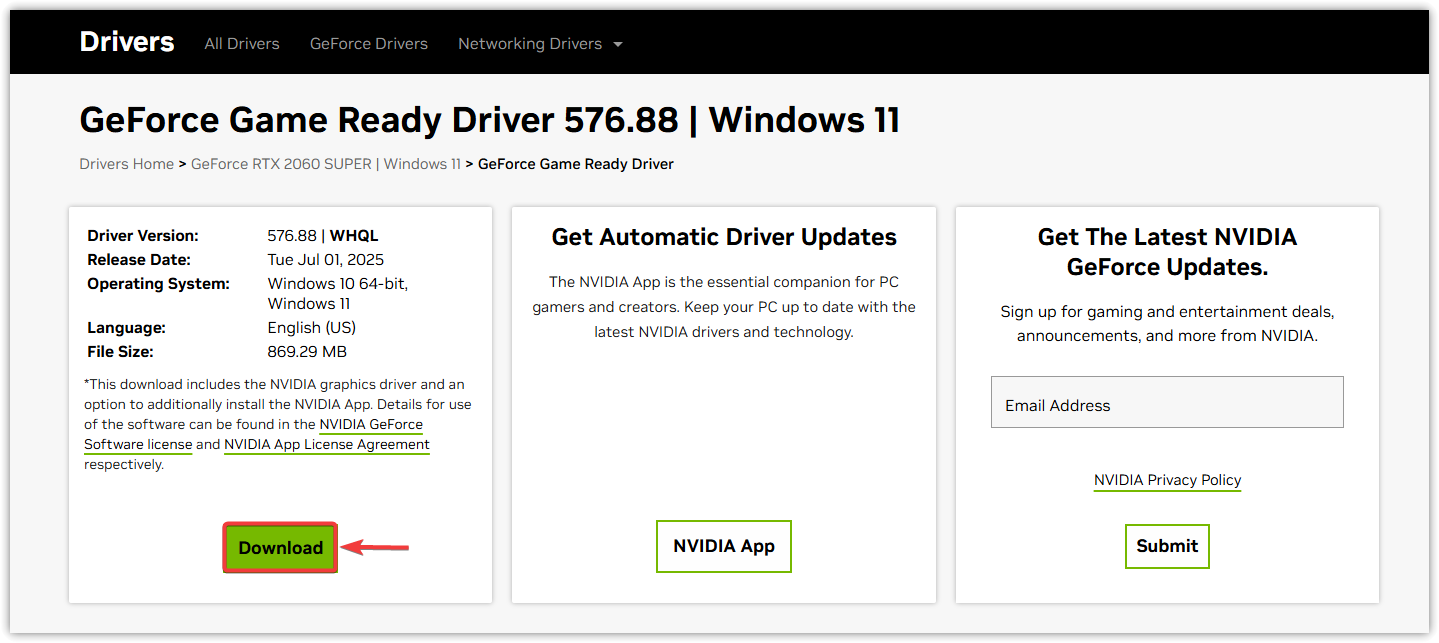Screen dimensions: 1439x643
Task: Open the All Drivers menu item
Action: click(x=242, y=44)
